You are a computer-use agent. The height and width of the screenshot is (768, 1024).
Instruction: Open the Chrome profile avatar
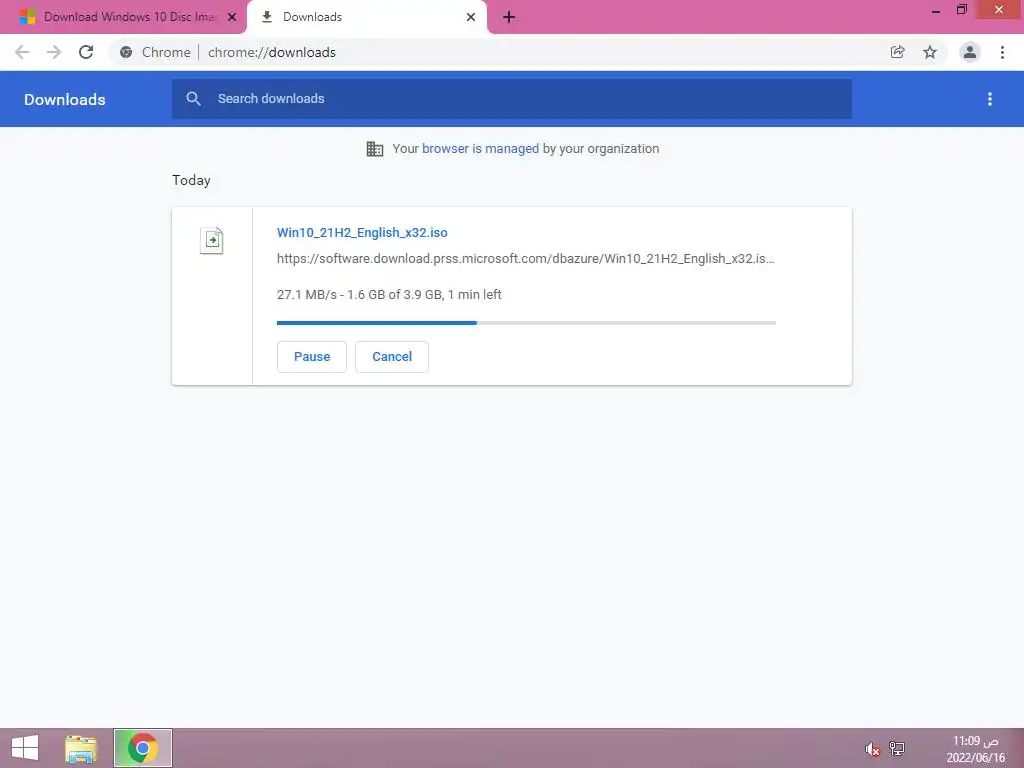tap(970, 52)
